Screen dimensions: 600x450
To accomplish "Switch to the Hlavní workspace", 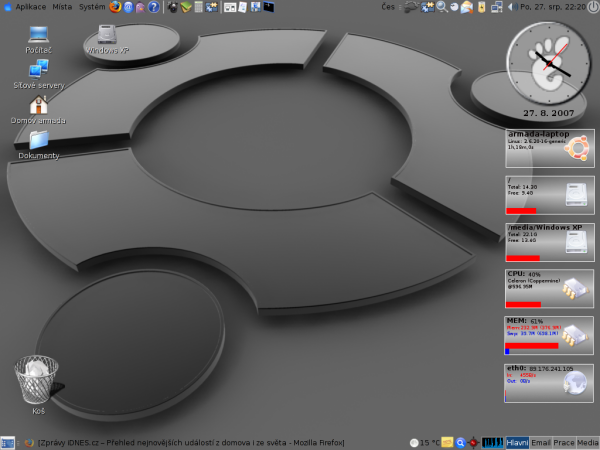I will pyautogui.click(x=517, y=443).
